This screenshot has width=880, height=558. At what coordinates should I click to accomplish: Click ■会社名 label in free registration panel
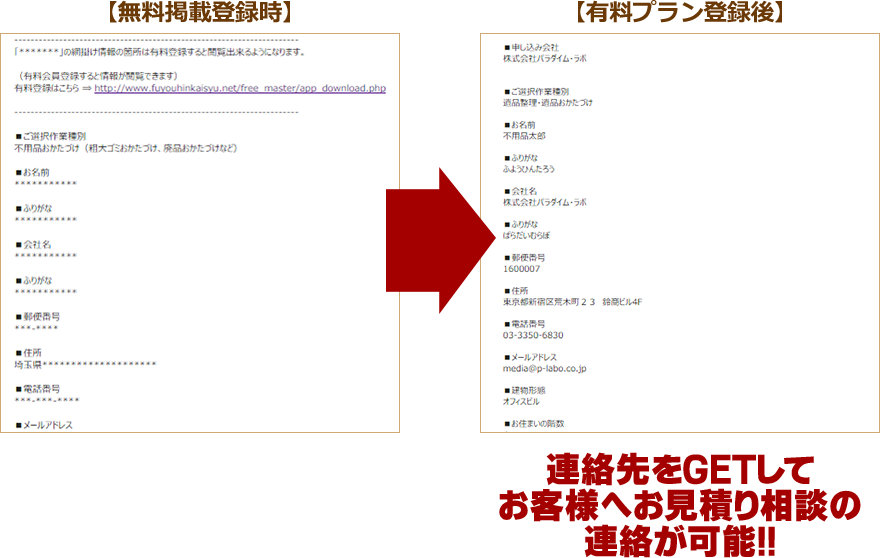pos(33,244)
